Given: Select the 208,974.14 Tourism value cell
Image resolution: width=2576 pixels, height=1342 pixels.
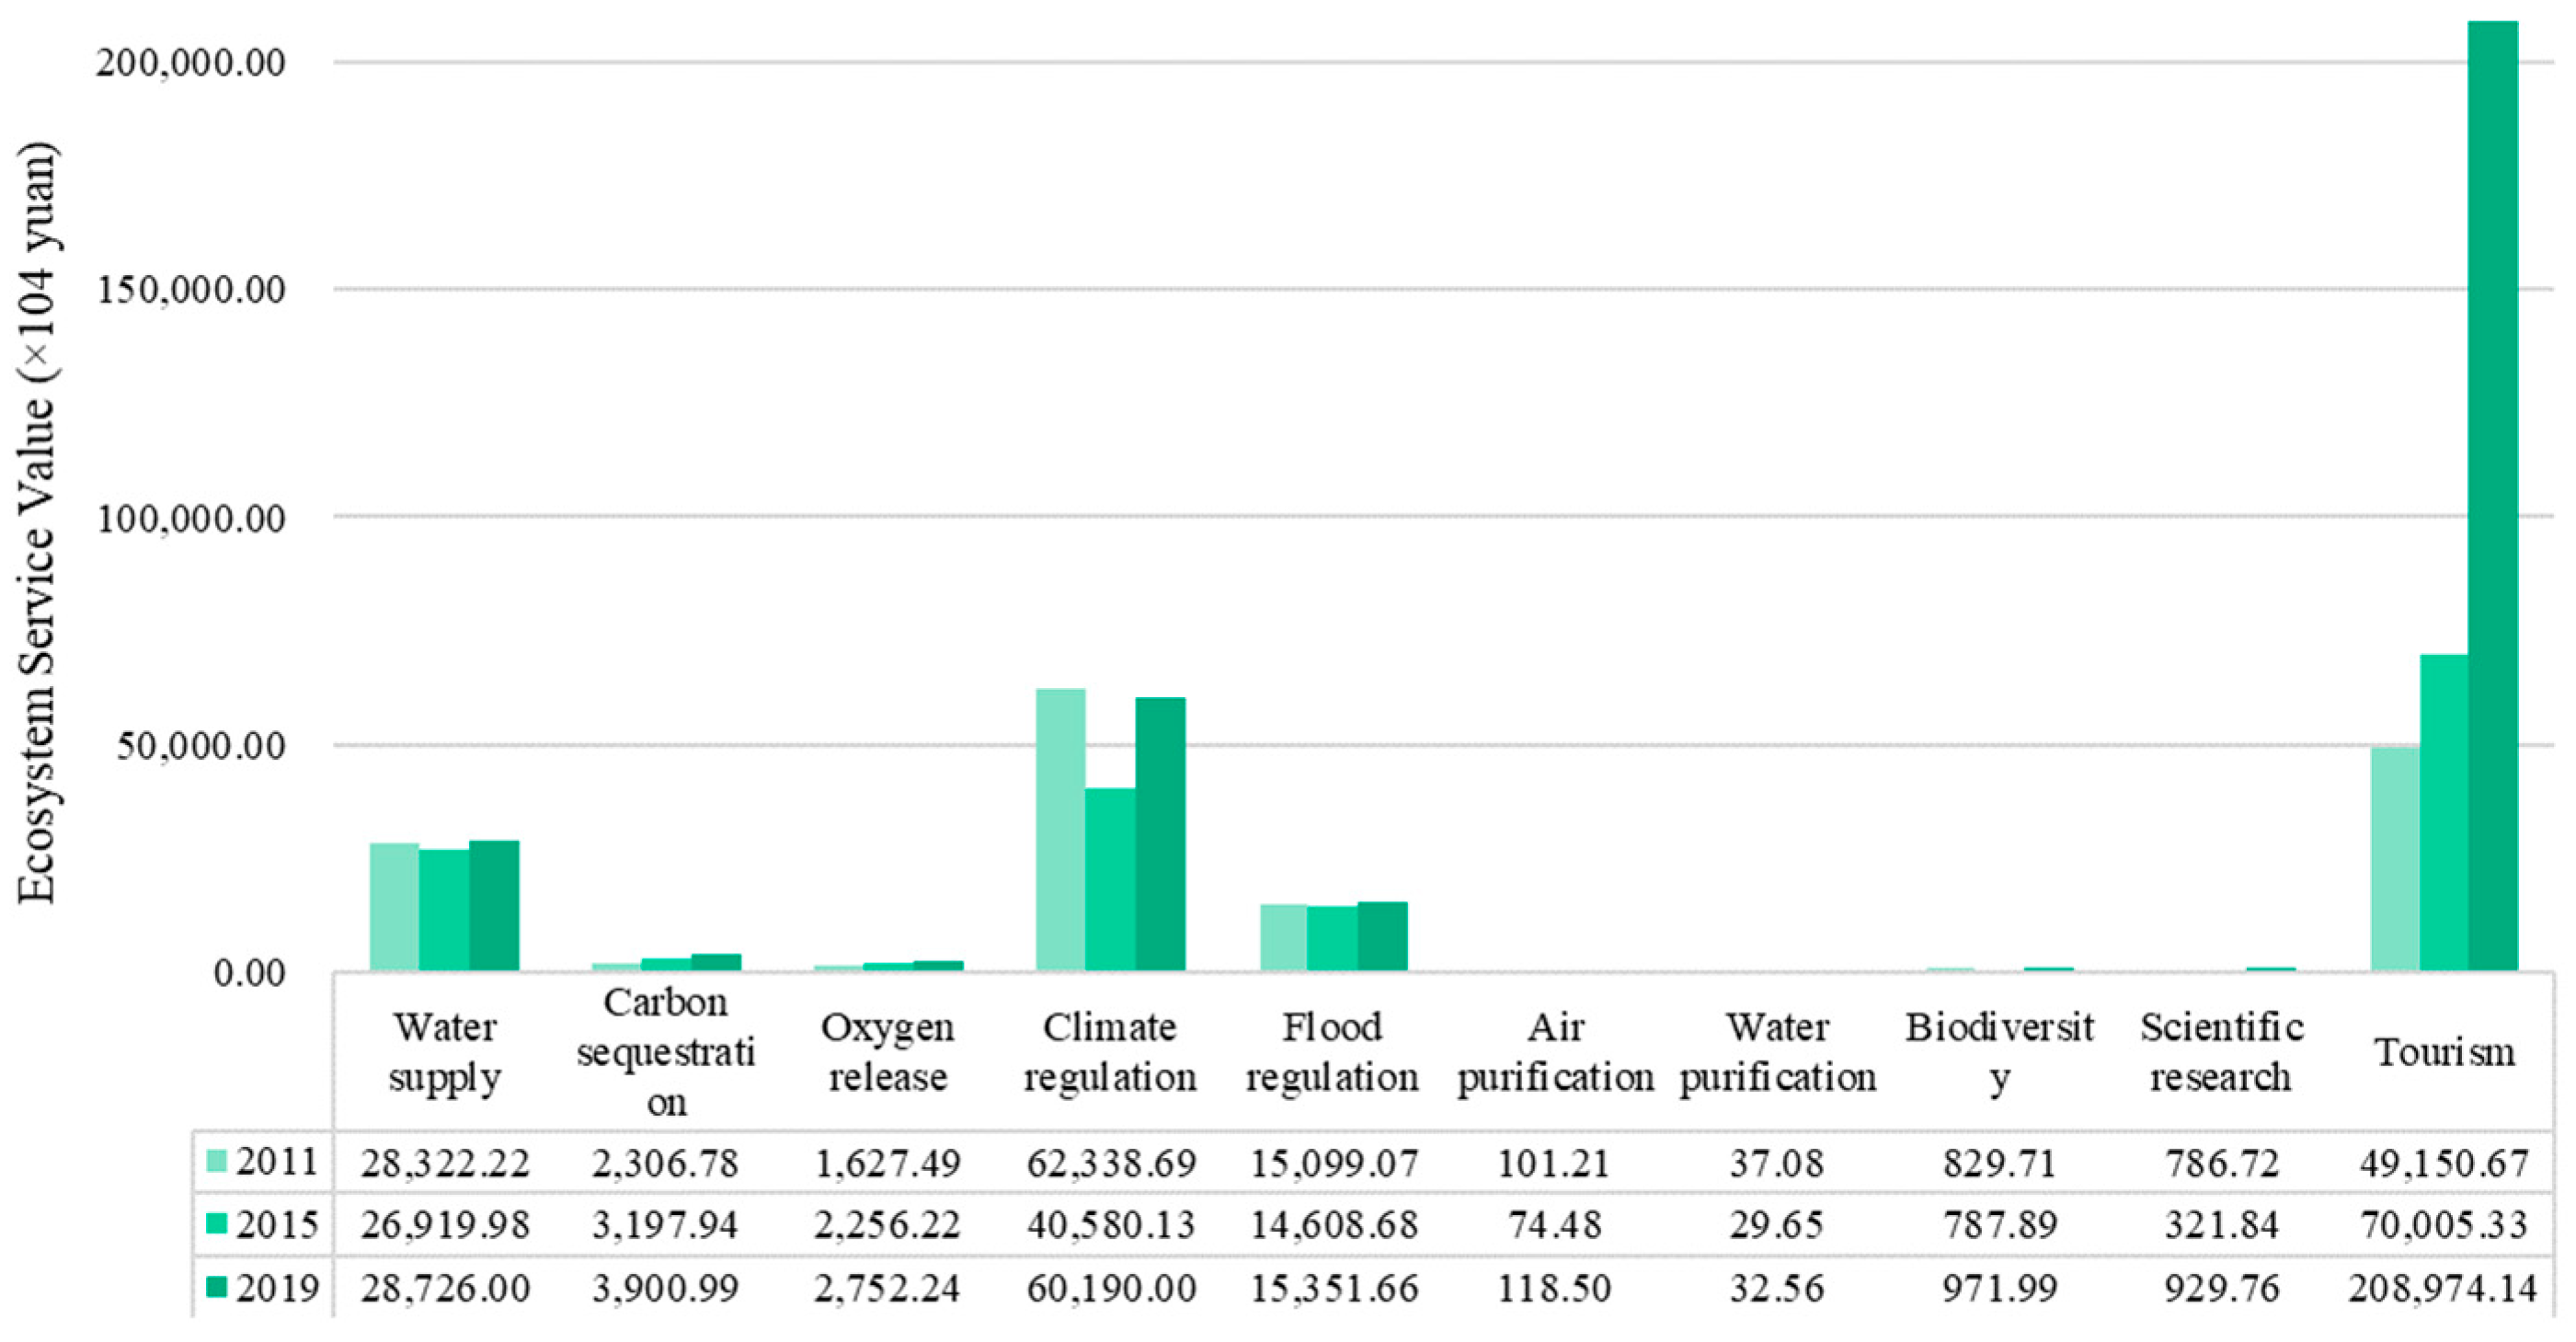Looking at the screenshot, I should click(x=2443, y=1288).
